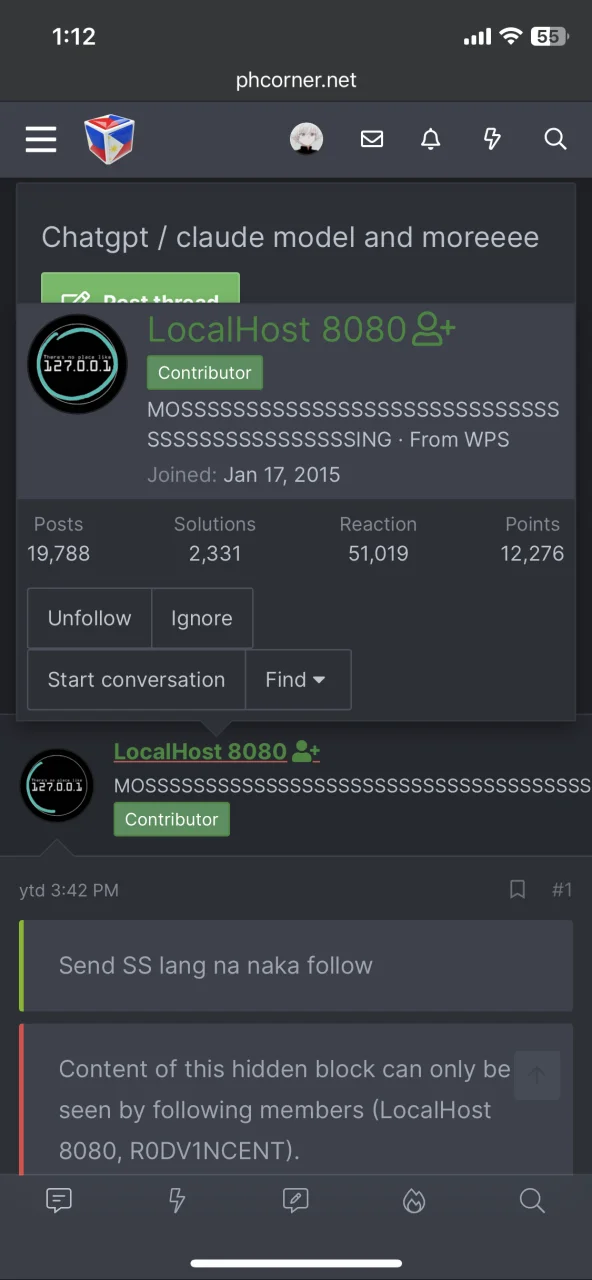Viewport: 592px width, 1280px height.
Task: Bookmark post #1
Action: coord(517,889)
